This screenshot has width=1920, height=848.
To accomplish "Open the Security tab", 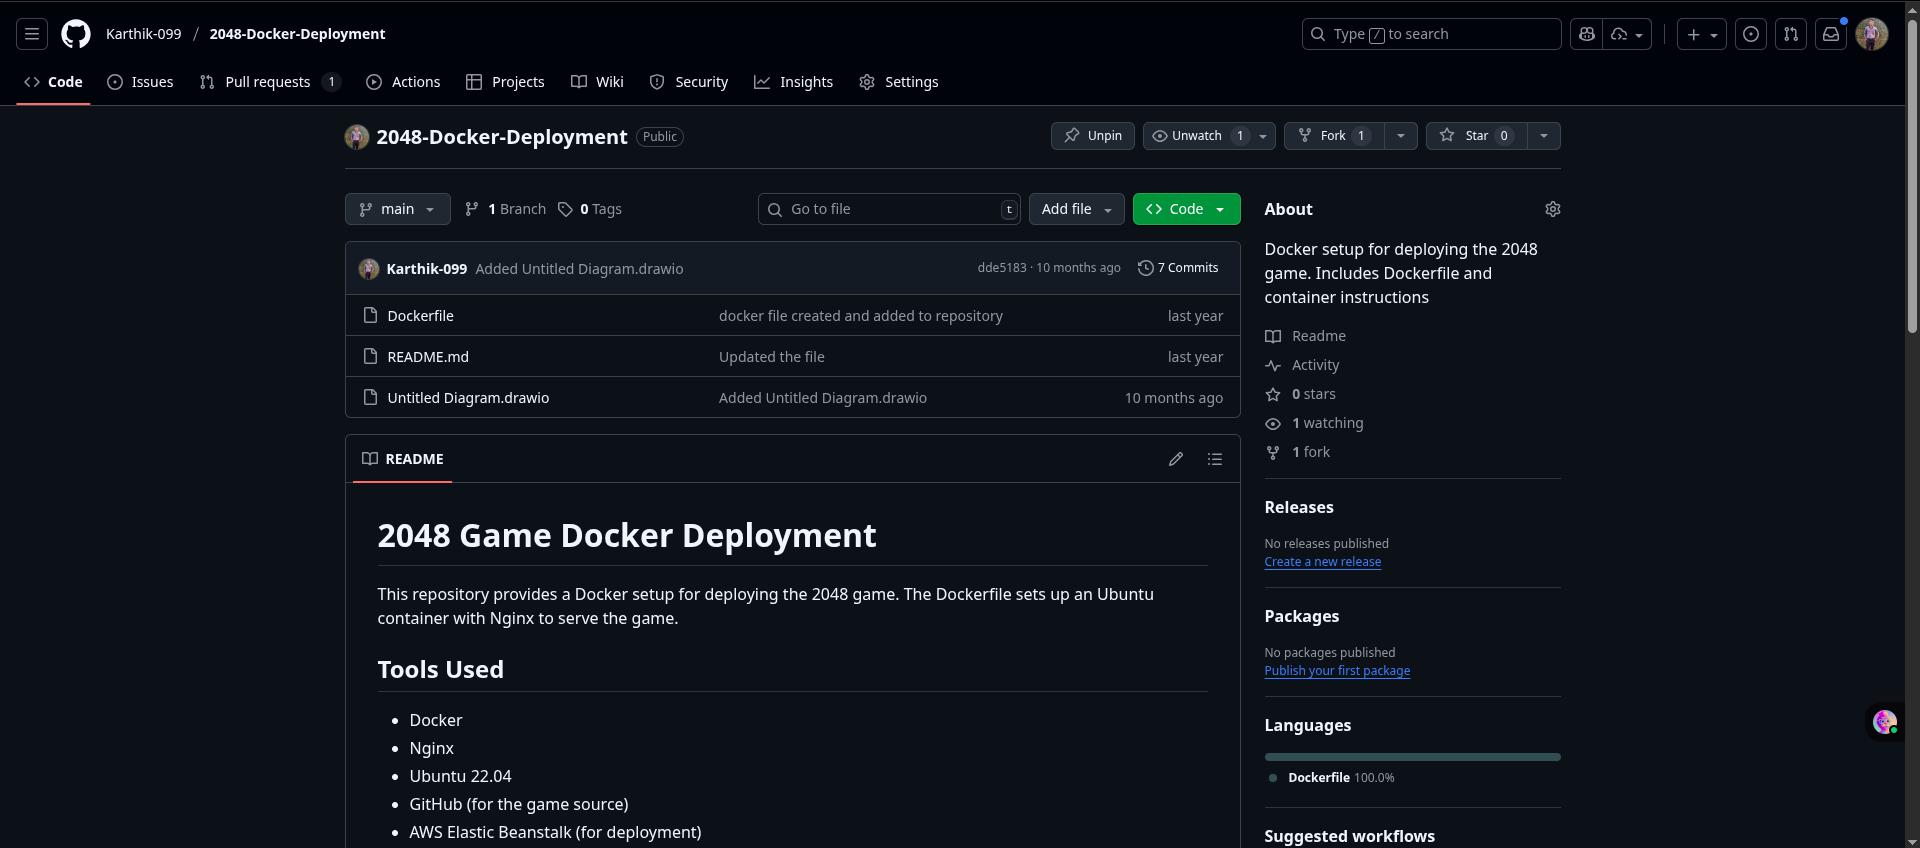I will (x=689, y=82).
